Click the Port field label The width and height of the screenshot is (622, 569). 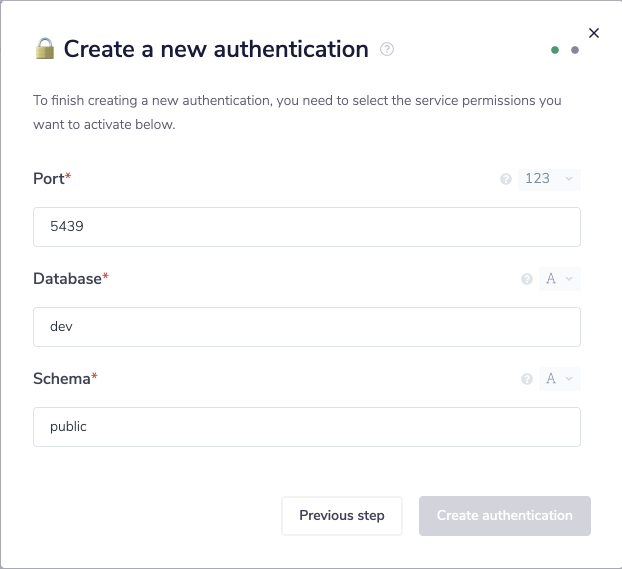[x=49, y=179]
